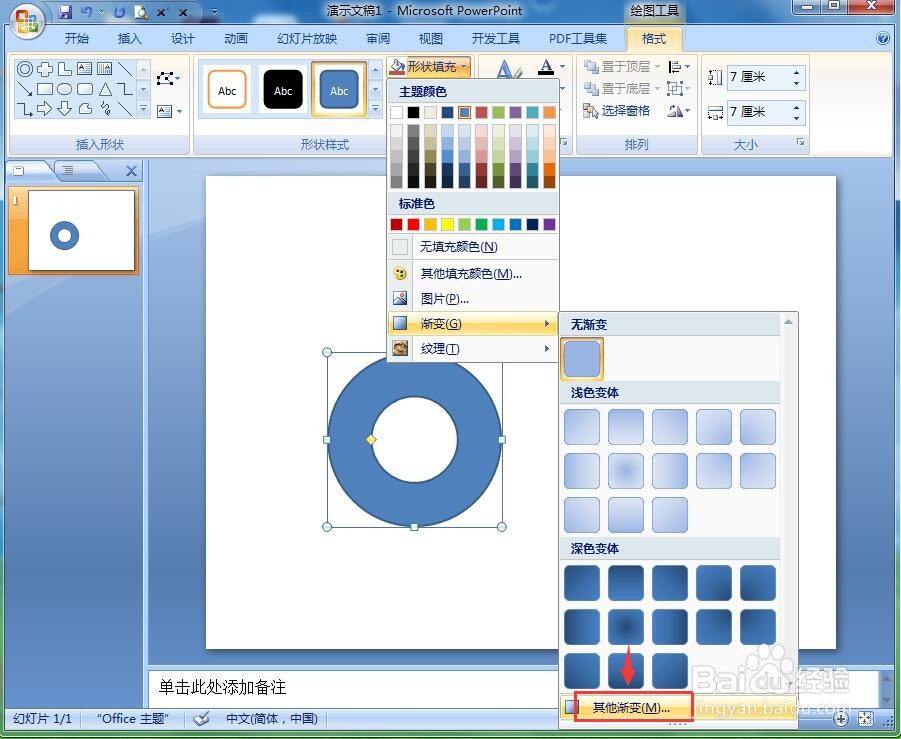
Task: Apply the black Abc shape style
Action: [283, 90]
